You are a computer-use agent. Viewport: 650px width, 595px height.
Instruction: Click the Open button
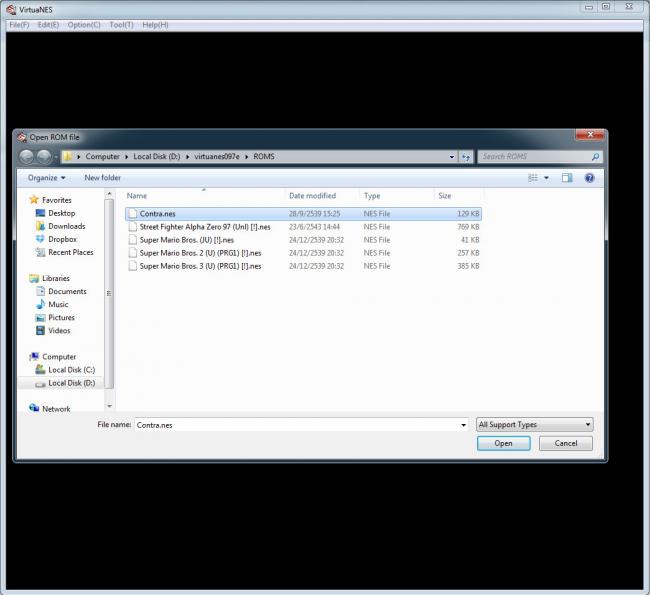click(504, 443)
